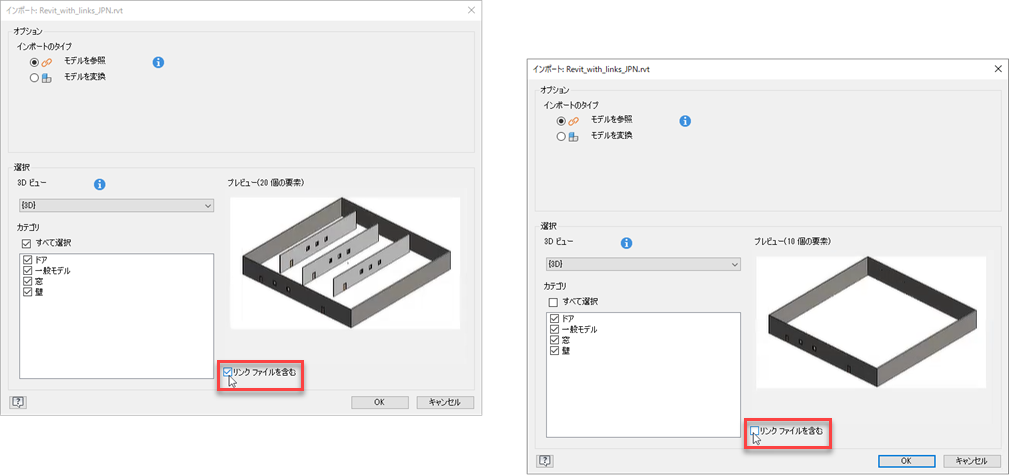Select モデルを変換 radio in right dialog
Image resolution: width=1010 pixels, height=475 pixels.
pyautogui.click(x=562, y=137)
